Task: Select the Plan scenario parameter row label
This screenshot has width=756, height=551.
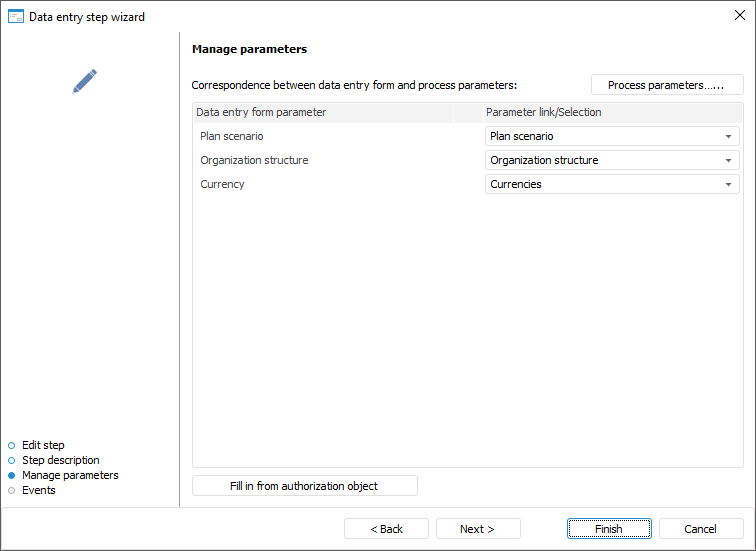Action: (231, 136)
